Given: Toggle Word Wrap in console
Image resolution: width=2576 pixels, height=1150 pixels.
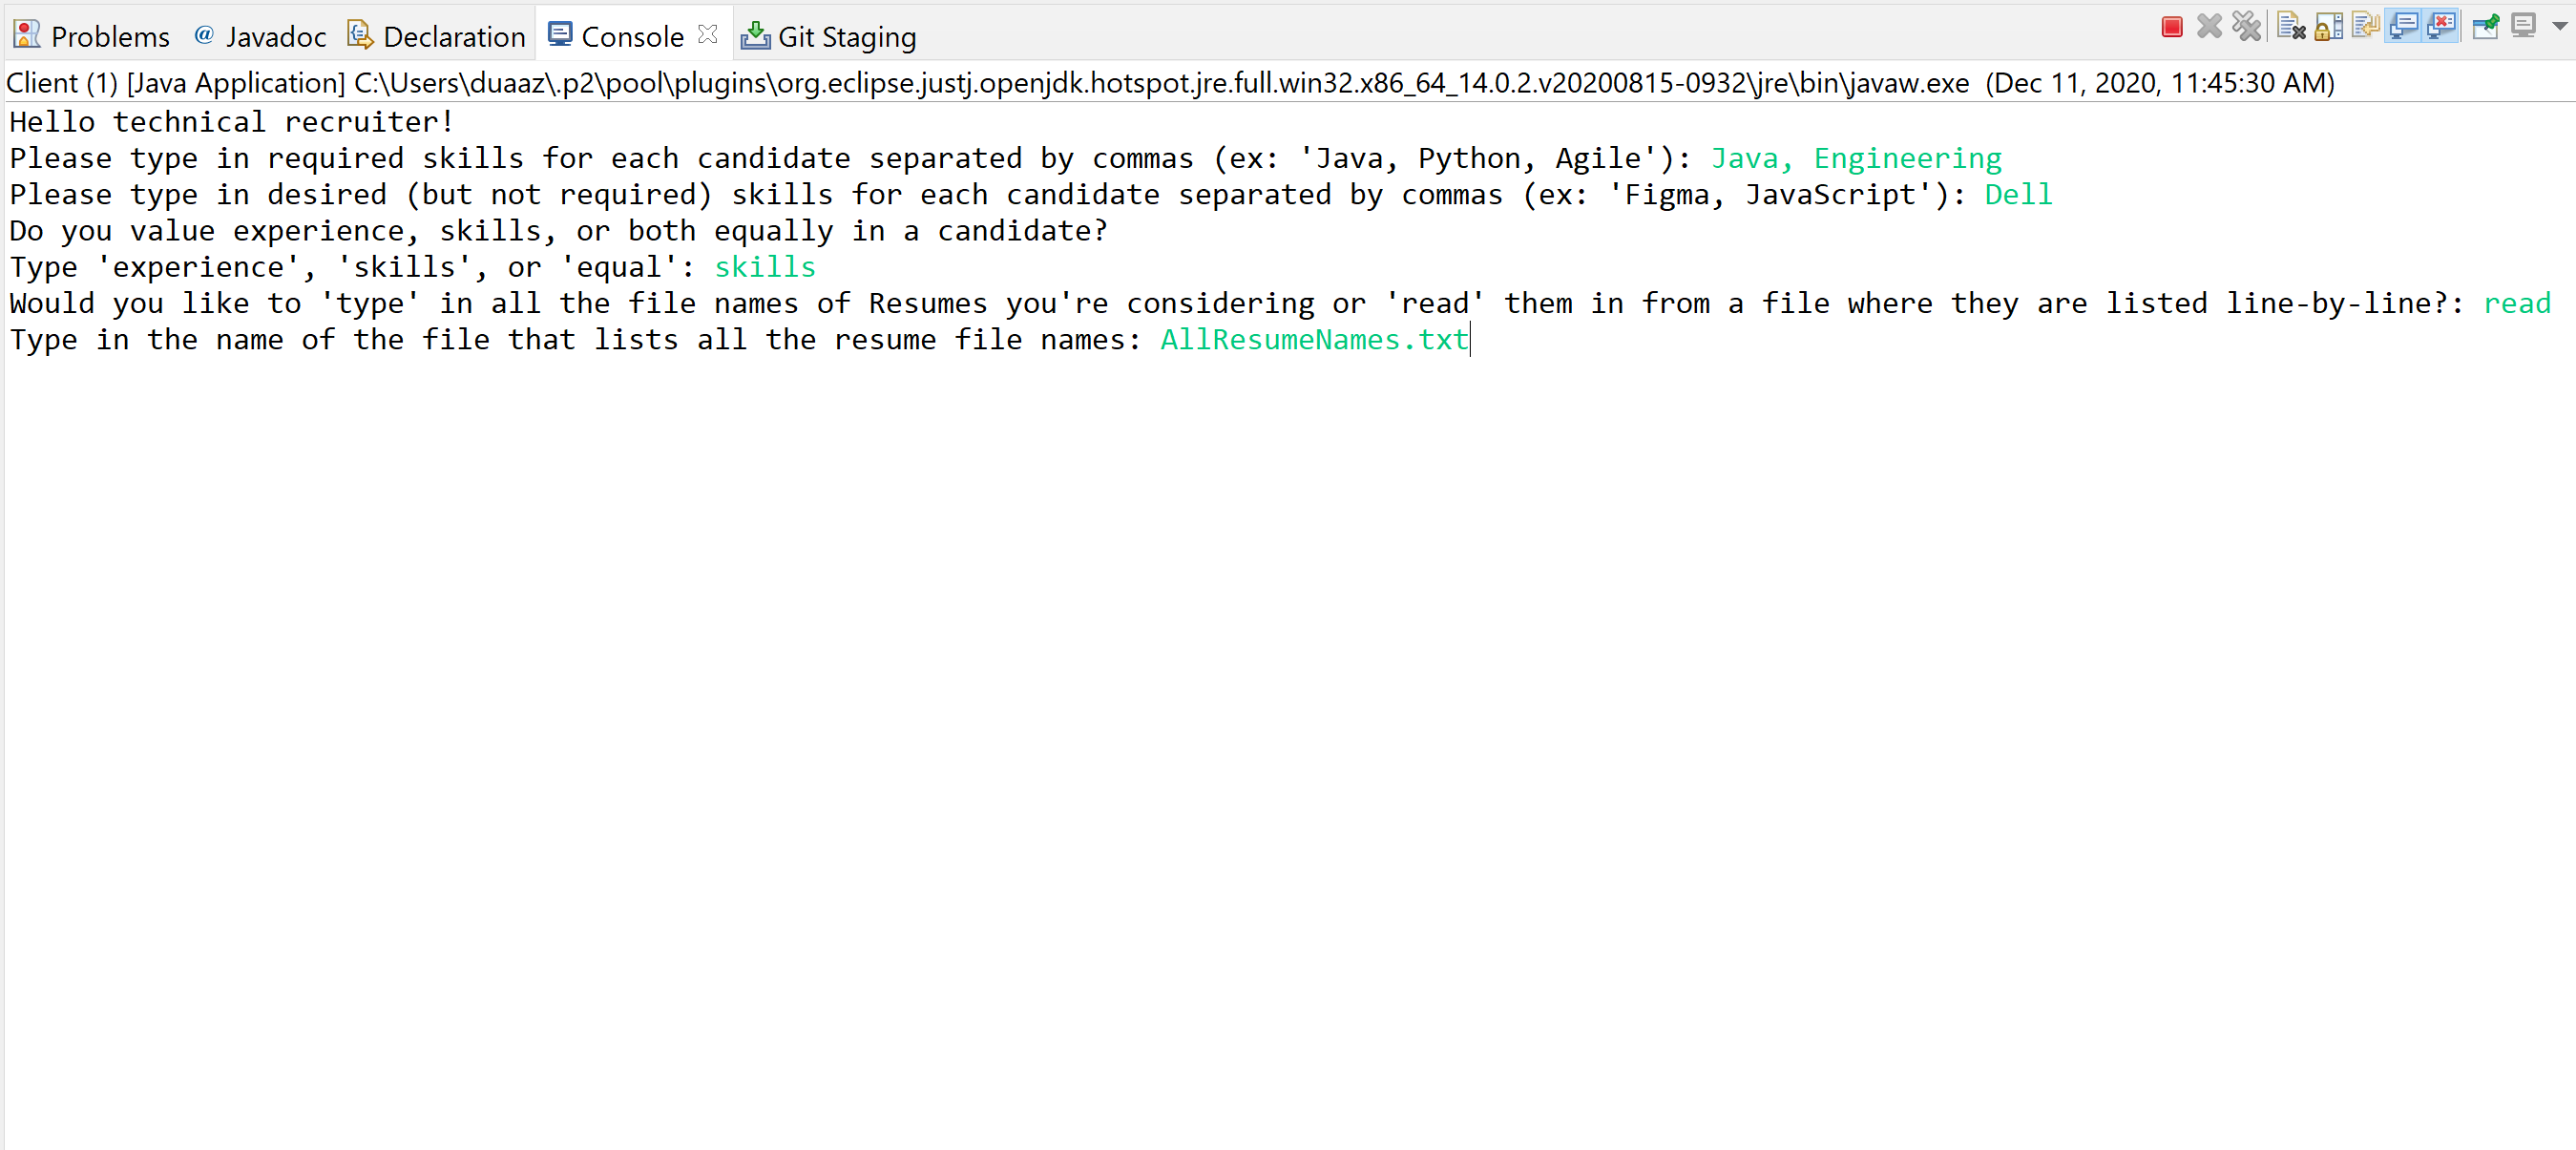Looking at the screenshot, I should tap(2365, 27).
